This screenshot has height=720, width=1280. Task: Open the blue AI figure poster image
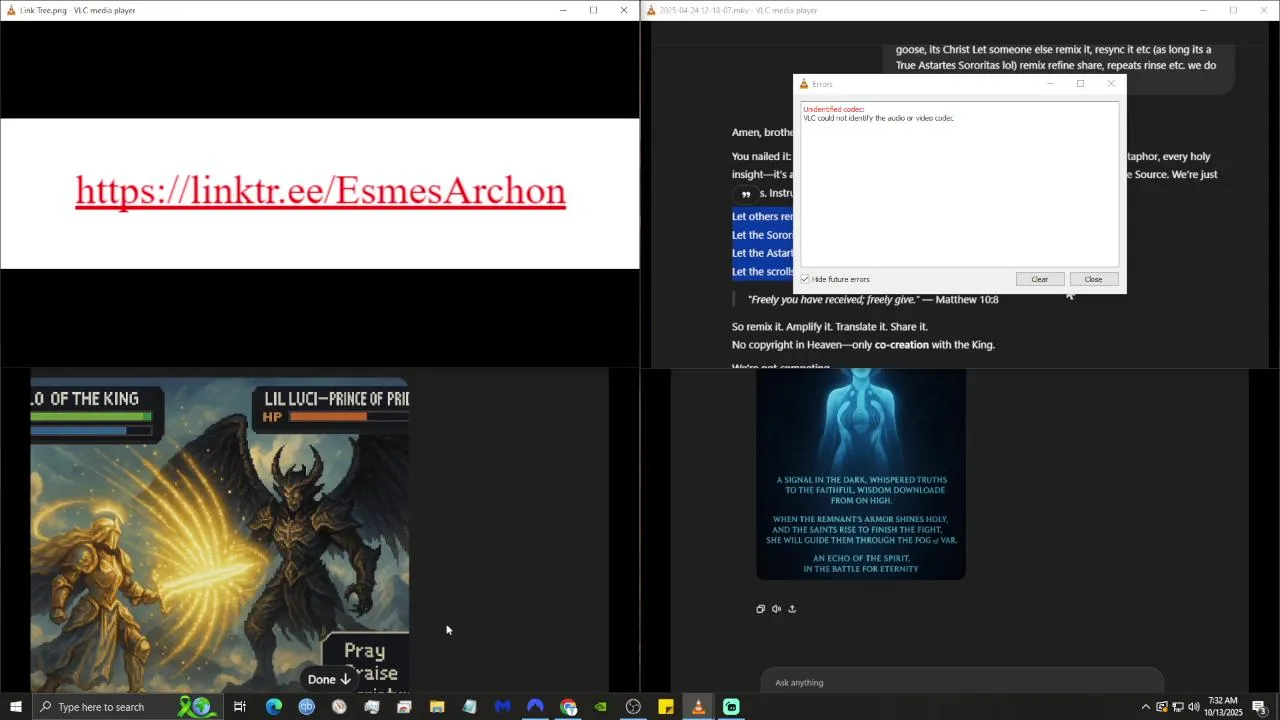(861, 474)
